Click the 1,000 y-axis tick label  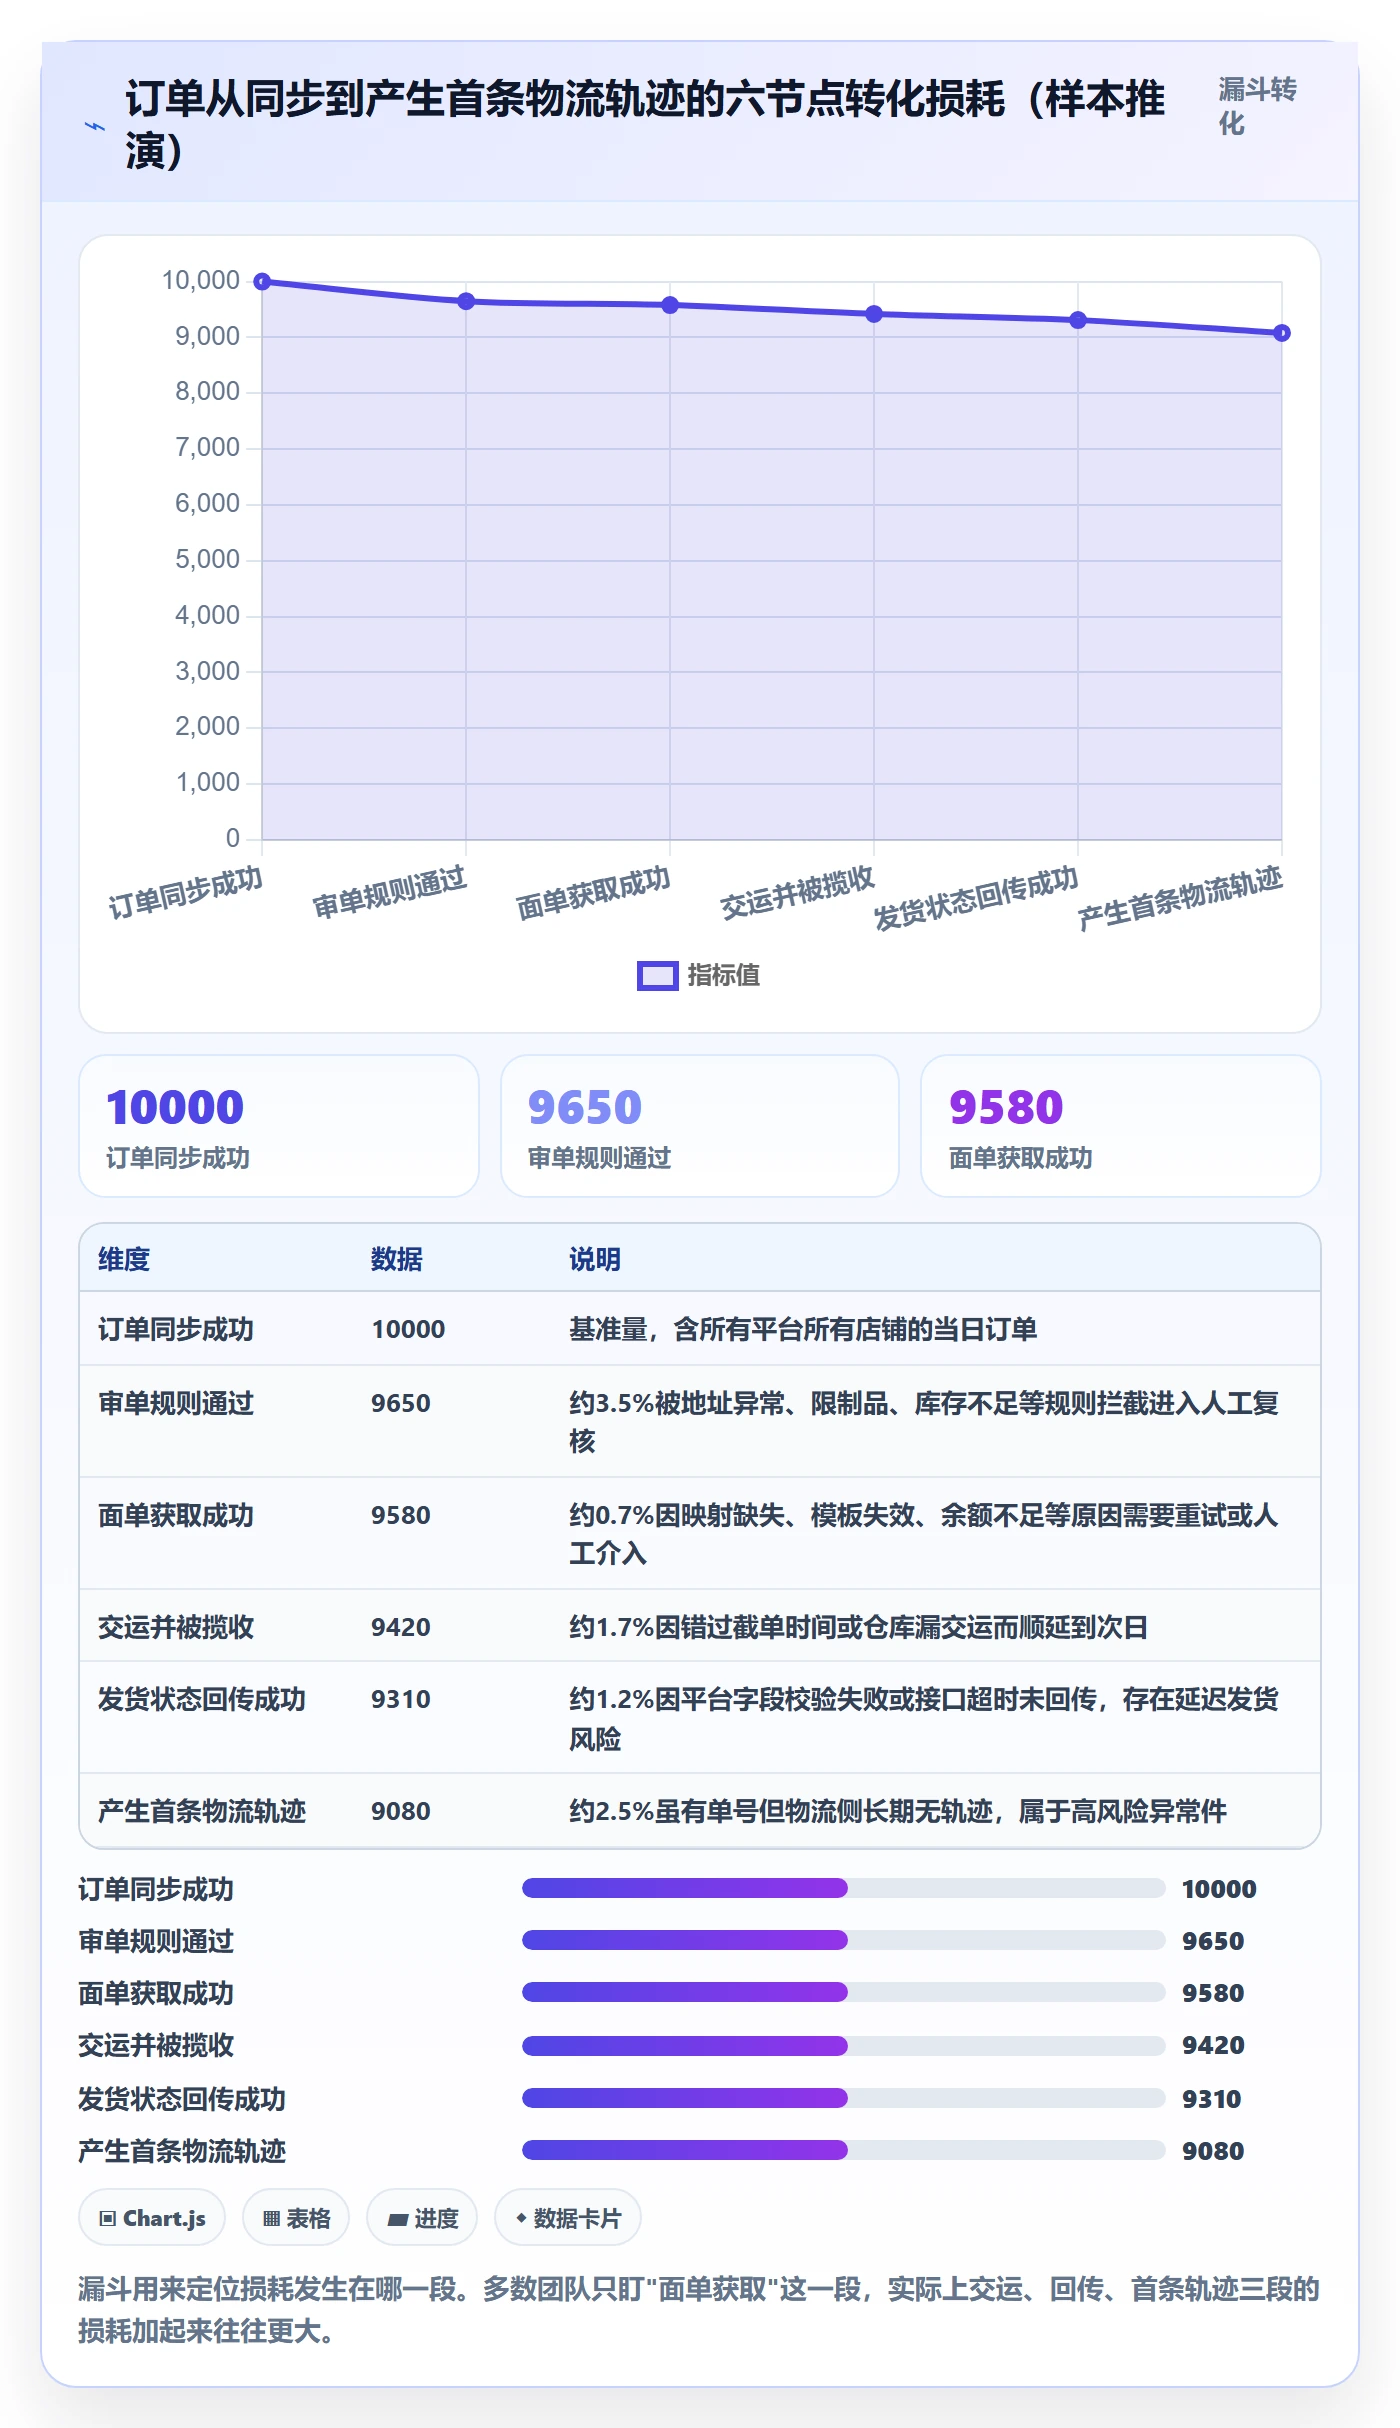coord(208,782)
